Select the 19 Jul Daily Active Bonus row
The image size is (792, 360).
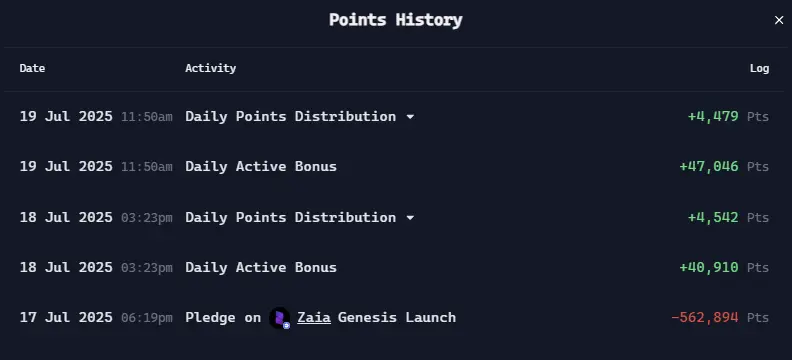(x=394, y=167)
